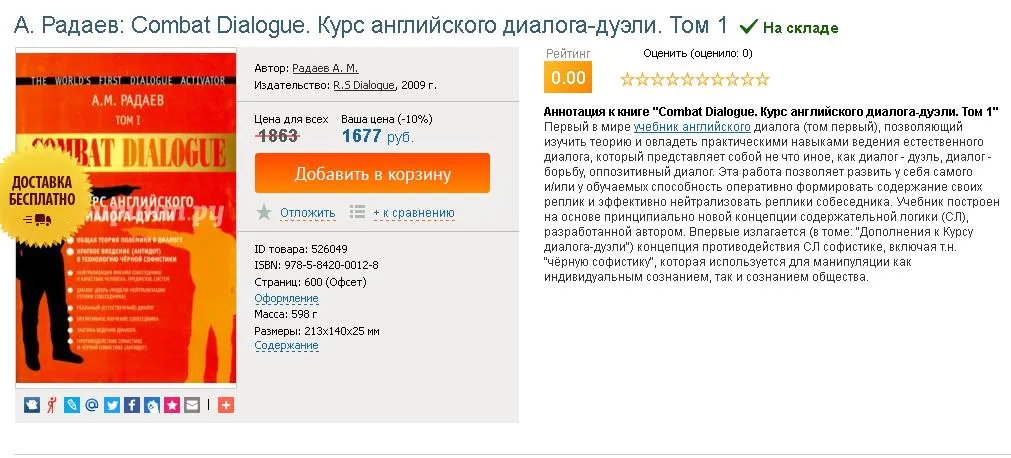
Task: Share the book on Twitter
Action: (111, 405)
